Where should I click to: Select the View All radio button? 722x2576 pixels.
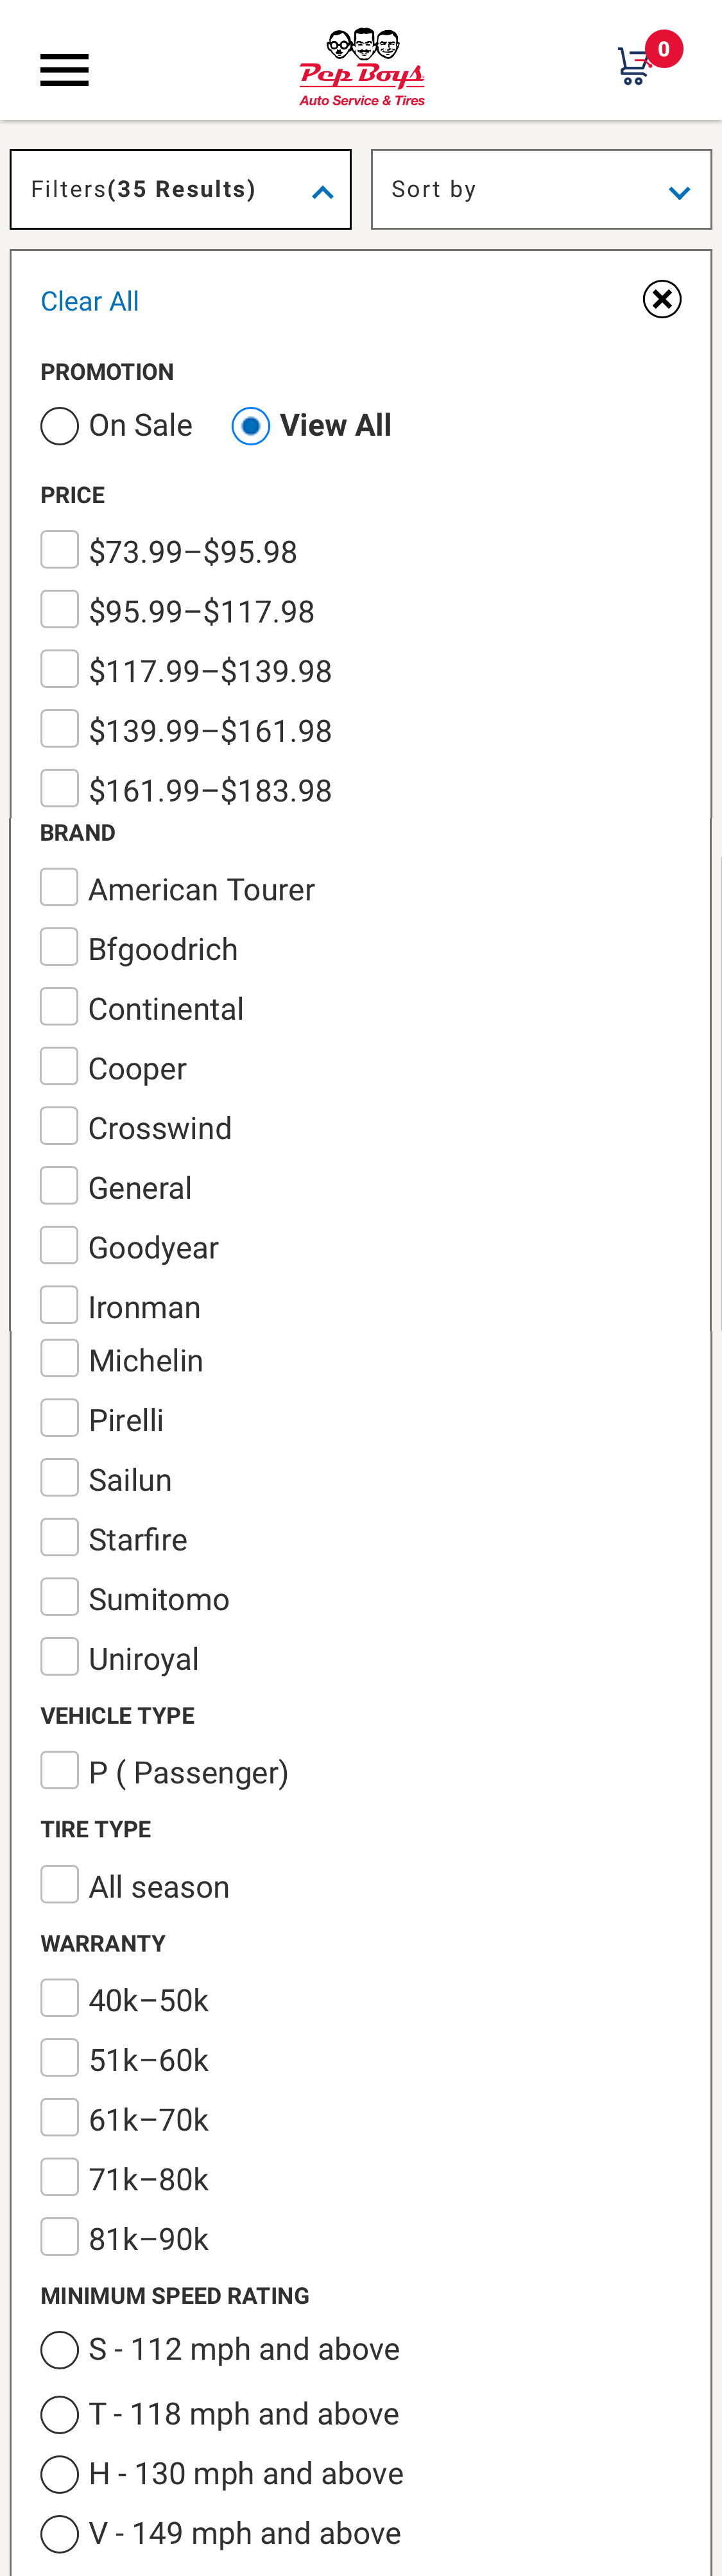[x=251, y=426]
